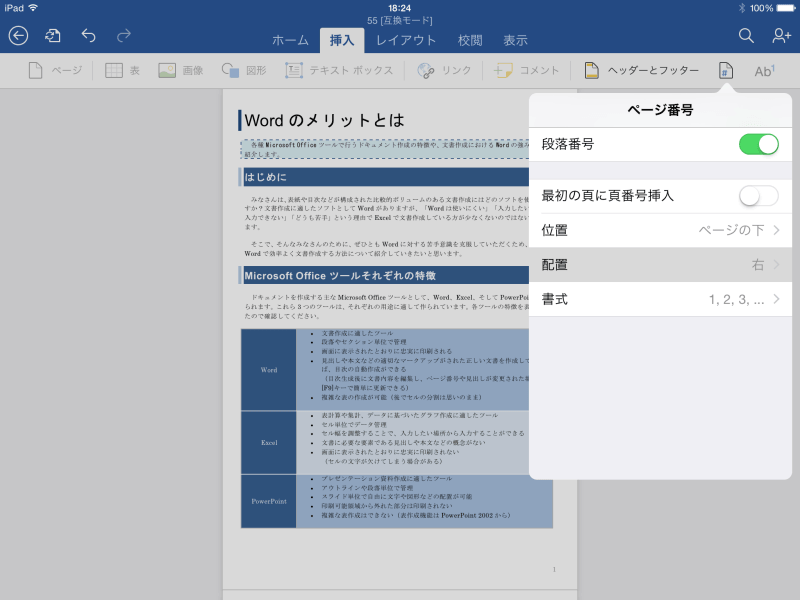Tap the Word table cell
800x600 pixels.
click(269, 370)
